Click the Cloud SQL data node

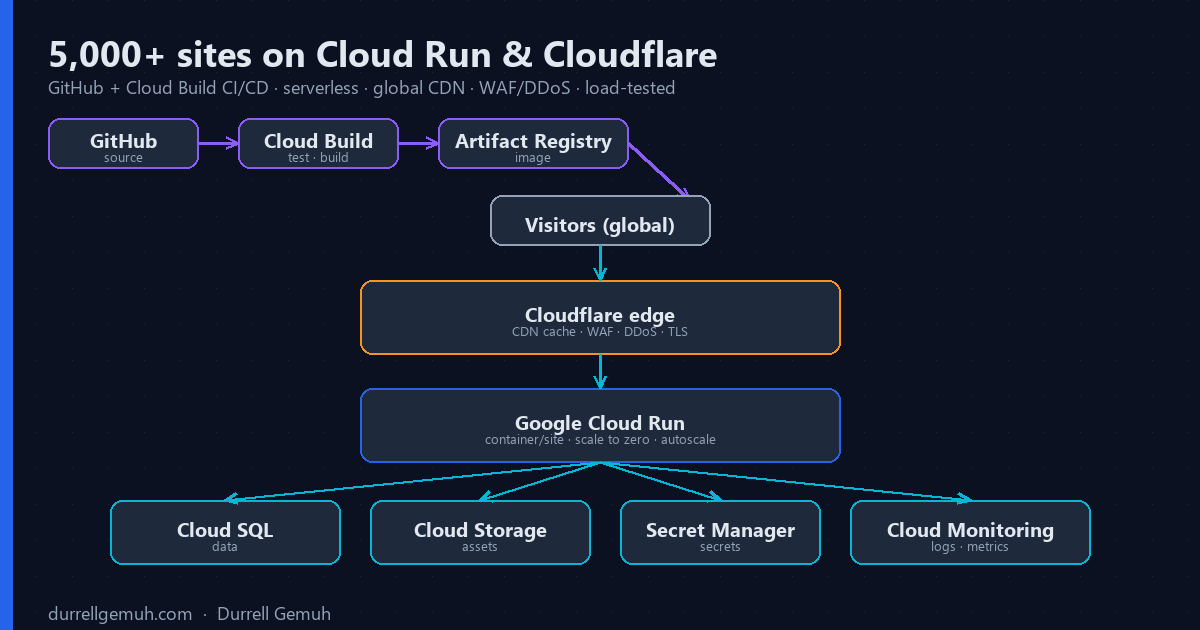(x=225, y=533)
